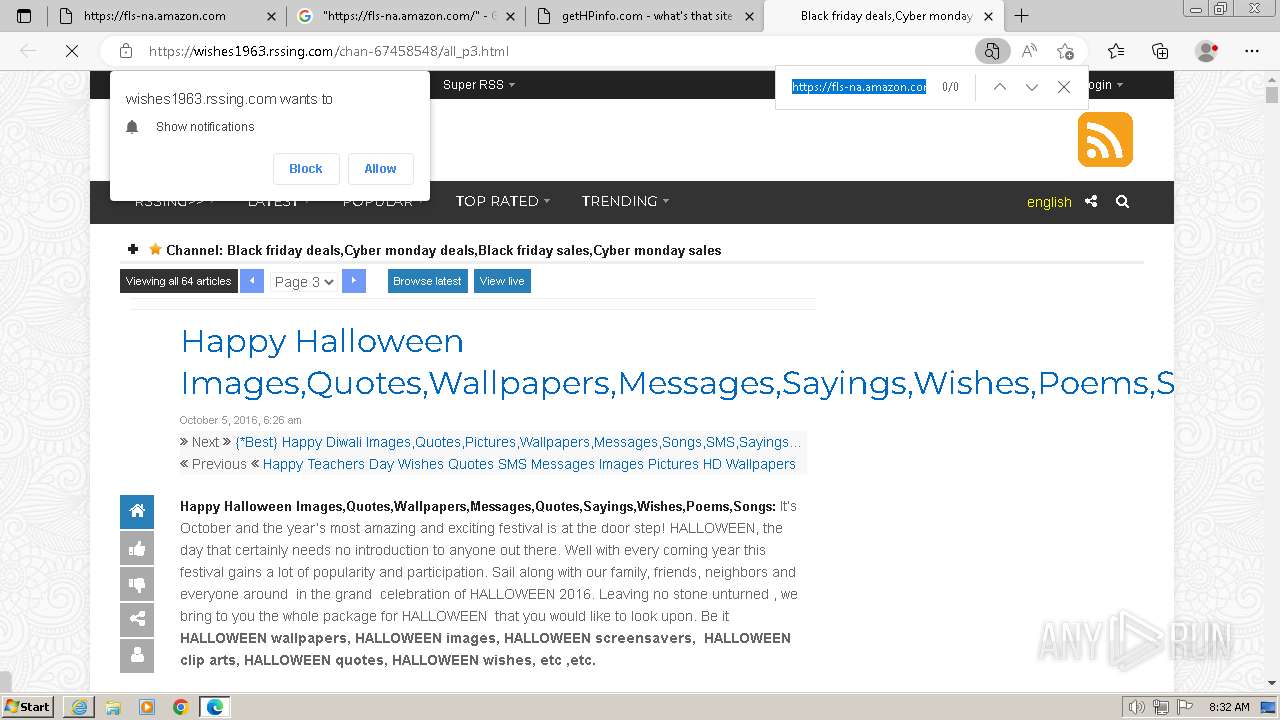View site information lock icon
The width and height of the screenshot is (1280, 720).
126,51
